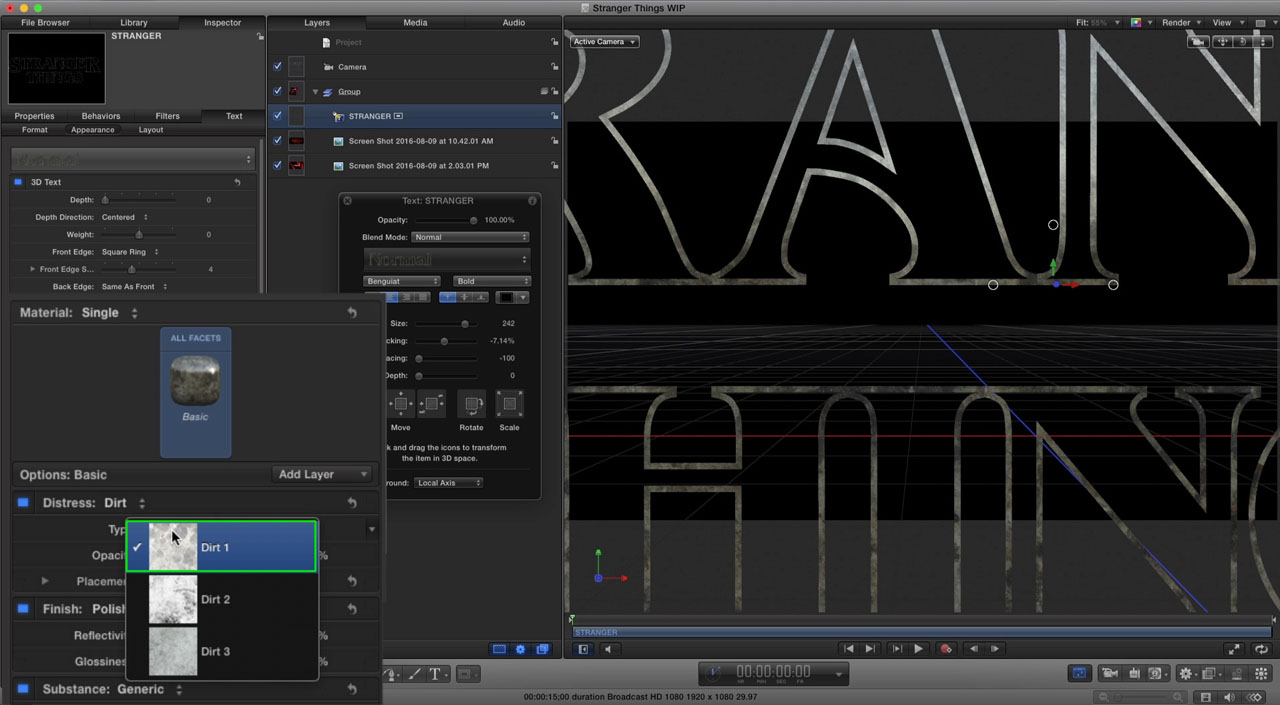Close the Text STRANGER HUD

[348, 201]
